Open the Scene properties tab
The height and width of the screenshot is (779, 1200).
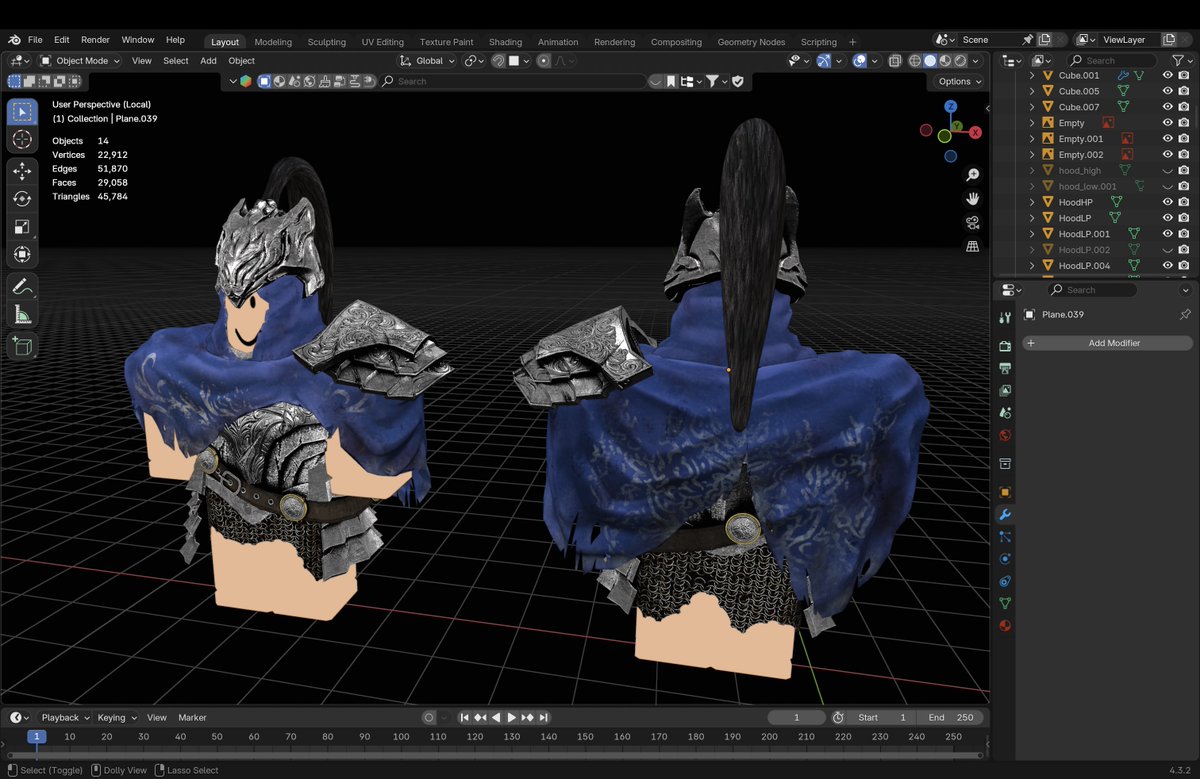click(x=1005, y=412)
